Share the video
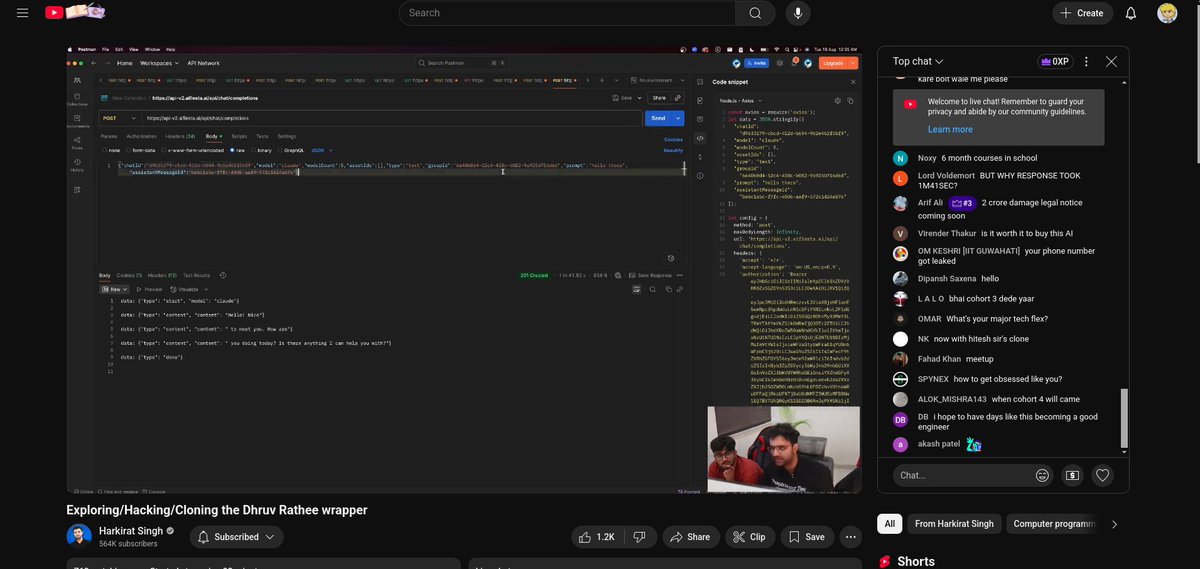Viewport: 1200px width, 569px height. coord(689,537)
